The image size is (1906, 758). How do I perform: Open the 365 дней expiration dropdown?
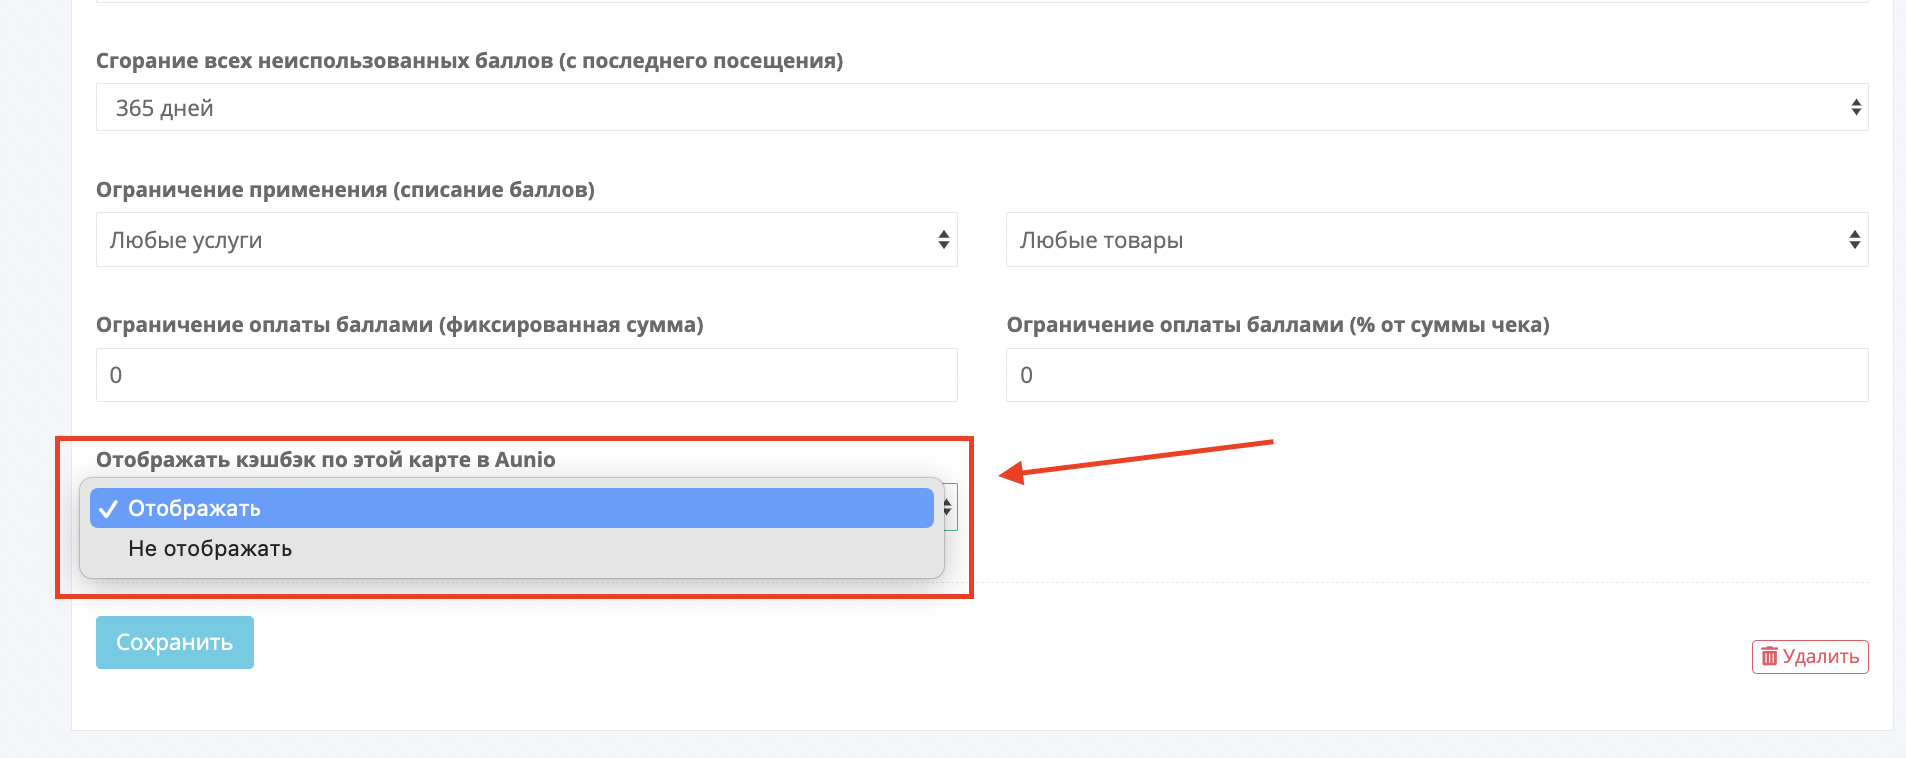[x=982, y=107]
